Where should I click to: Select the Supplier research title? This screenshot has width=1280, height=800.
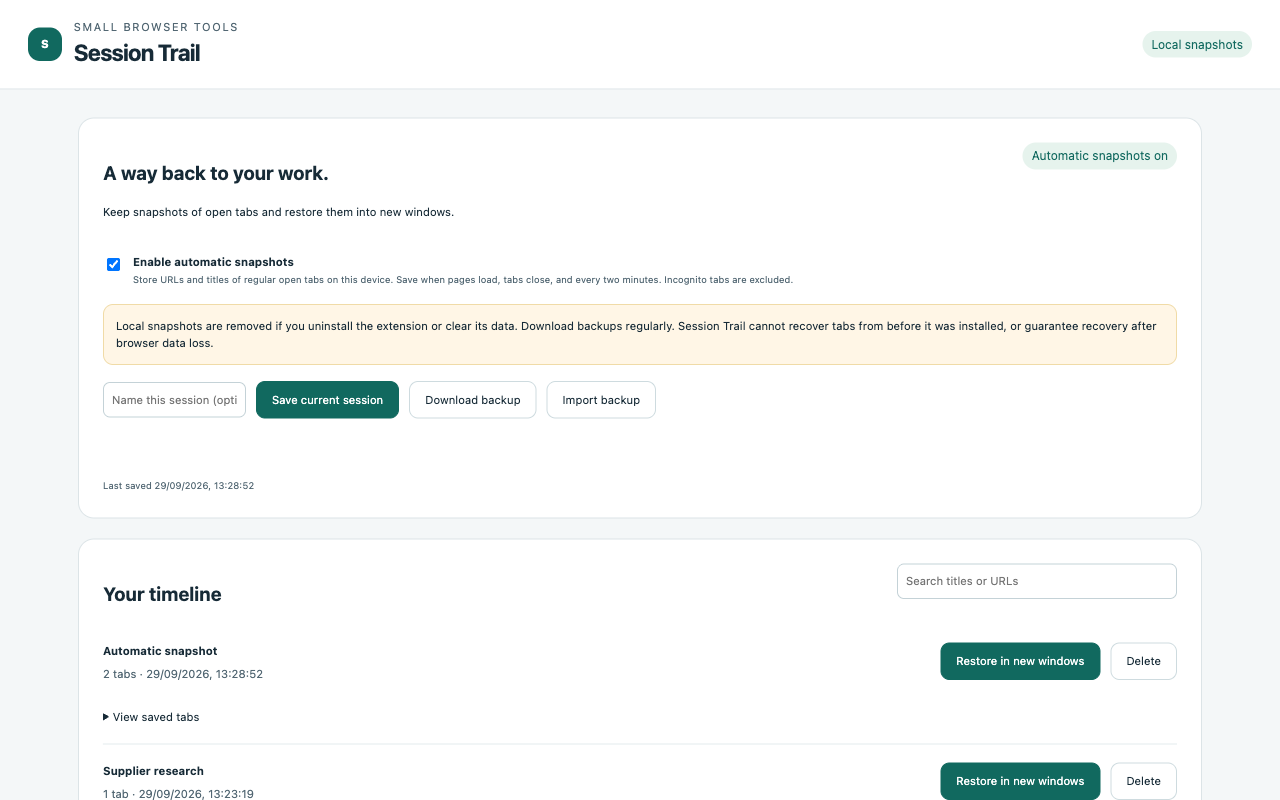pos(153,771)
